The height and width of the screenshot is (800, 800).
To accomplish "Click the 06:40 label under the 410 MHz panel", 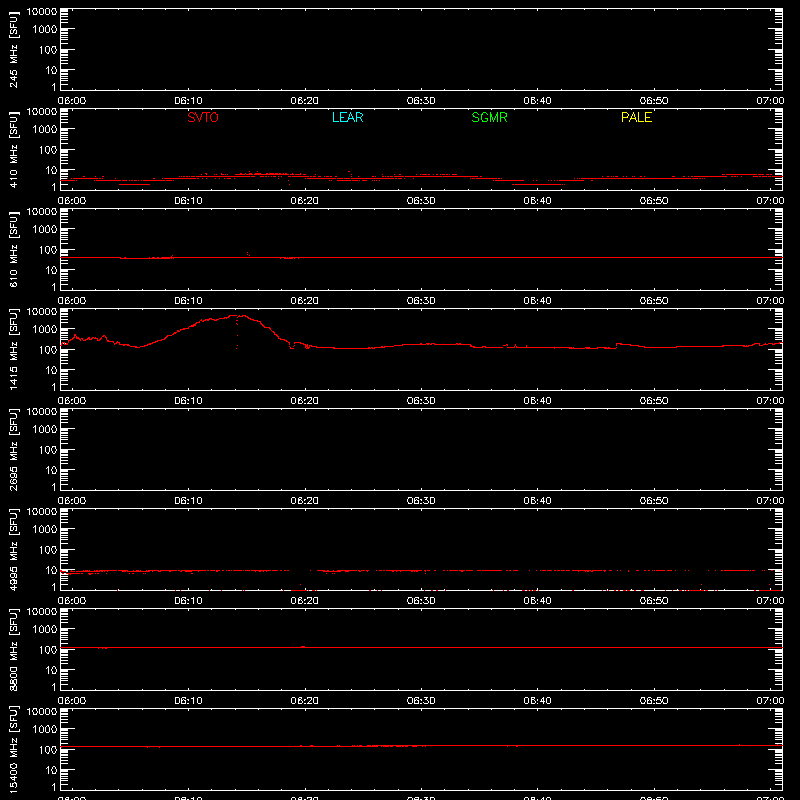I will [537, 201].
